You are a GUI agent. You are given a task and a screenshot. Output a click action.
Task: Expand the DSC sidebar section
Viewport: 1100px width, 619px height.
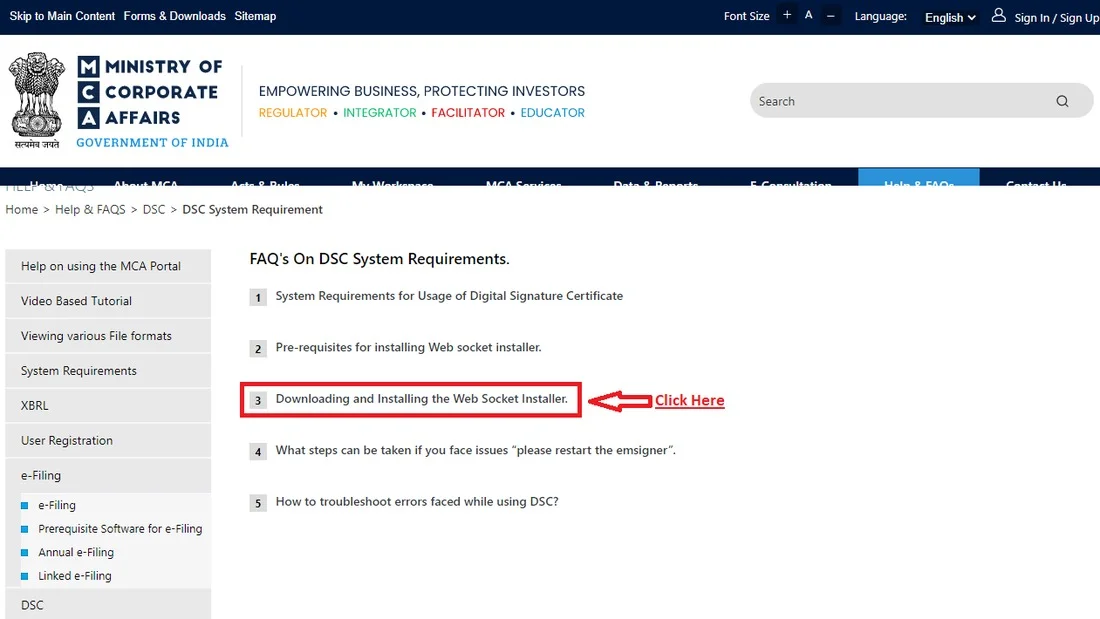(x=108, y=604)
